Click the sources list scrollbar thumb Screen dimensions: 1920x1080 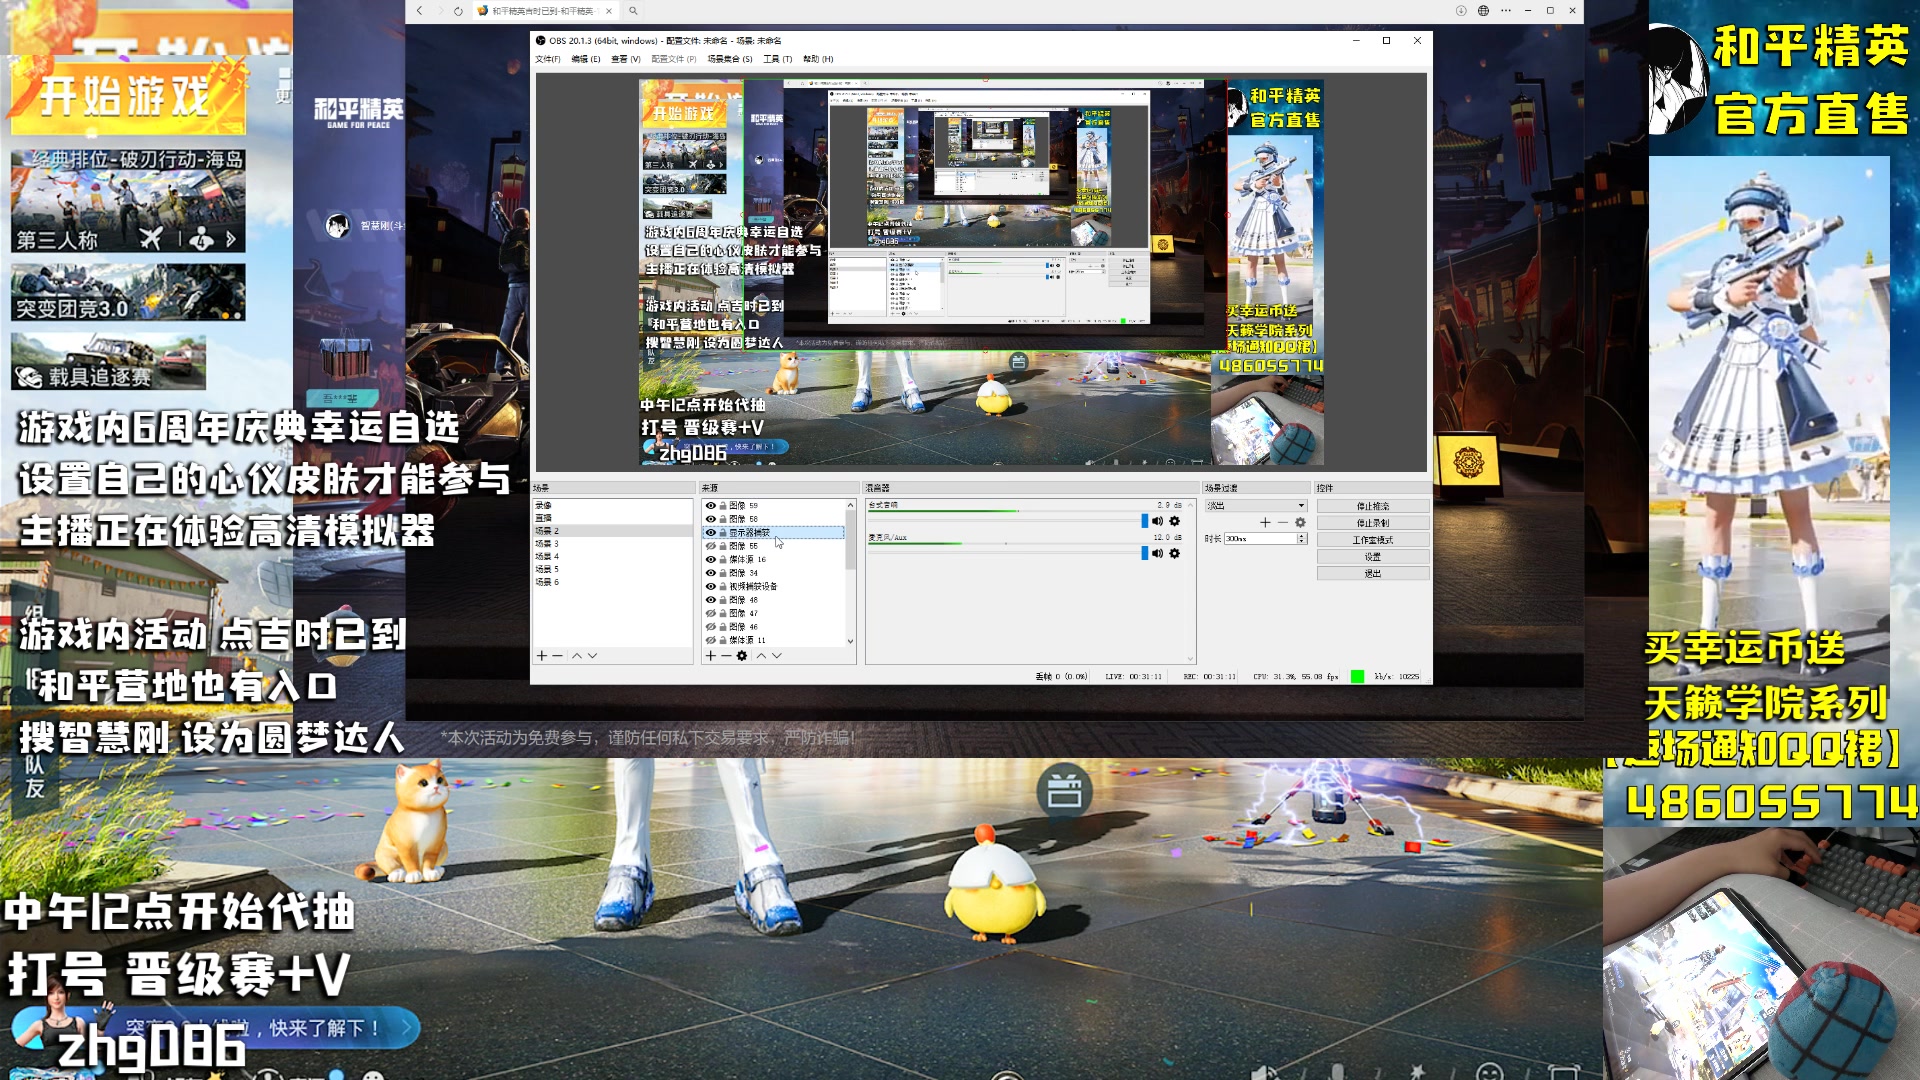[x=851, y=540]
